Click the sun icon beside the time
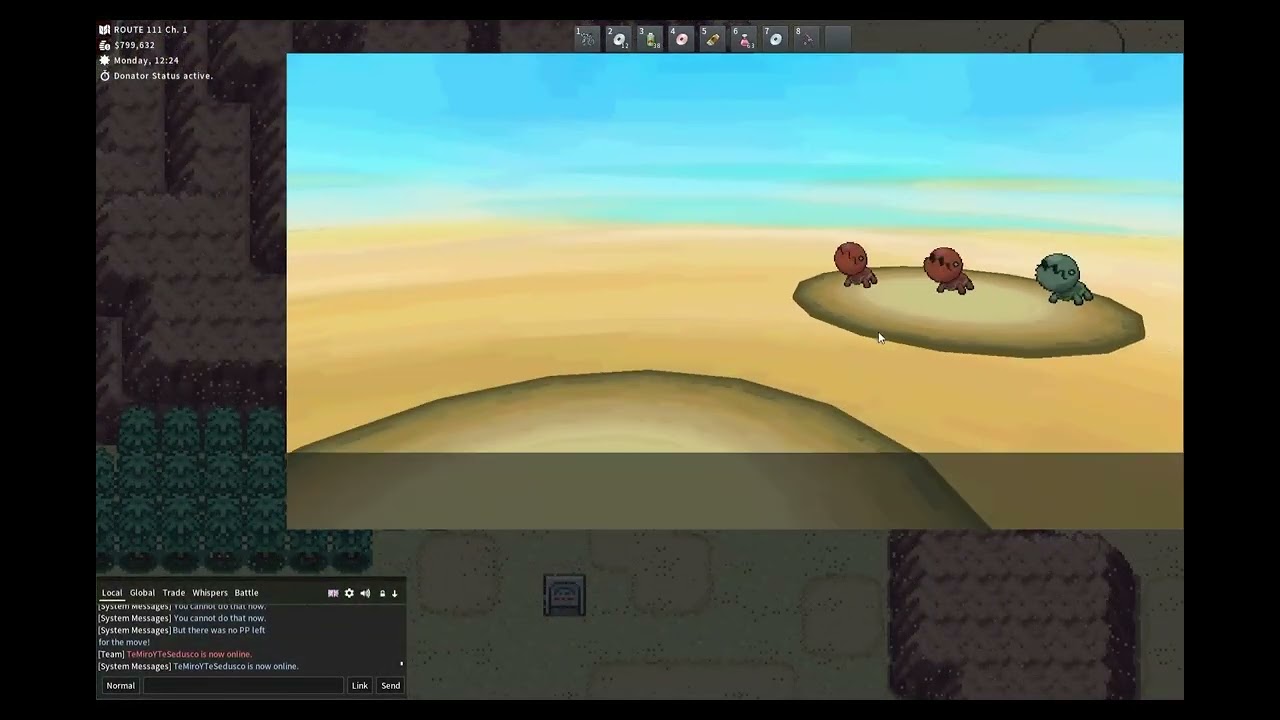Image resolution: width=1280 pixels, height=720 pixels. point(104,60)
